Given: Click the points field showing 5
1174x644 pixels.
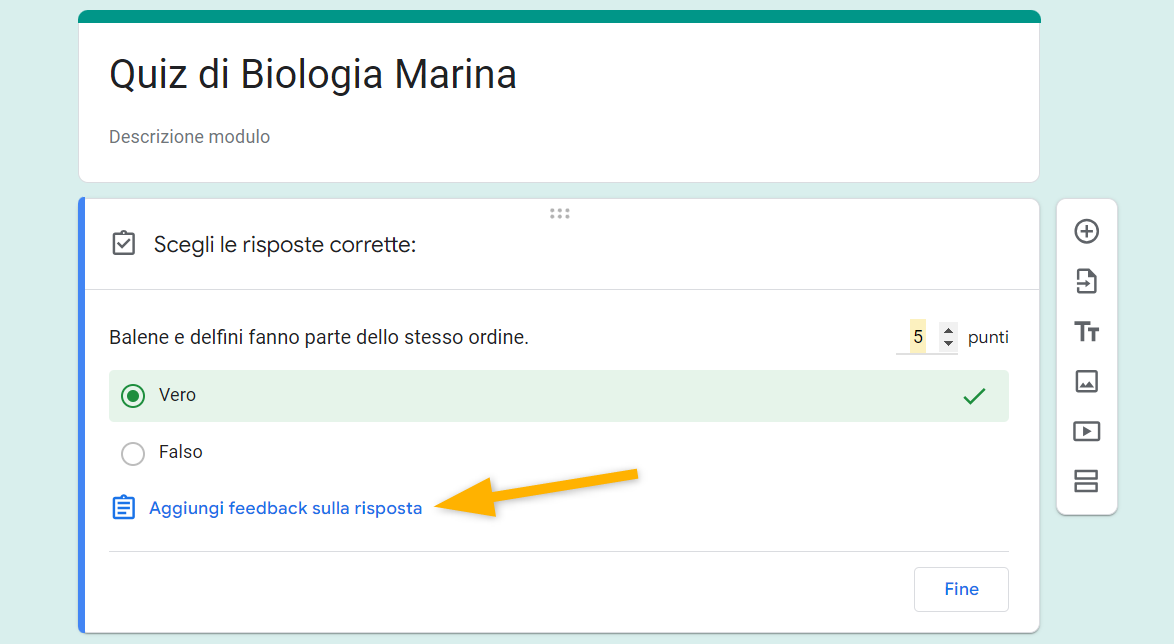Looking at the screenshot, I should [918, 337].
